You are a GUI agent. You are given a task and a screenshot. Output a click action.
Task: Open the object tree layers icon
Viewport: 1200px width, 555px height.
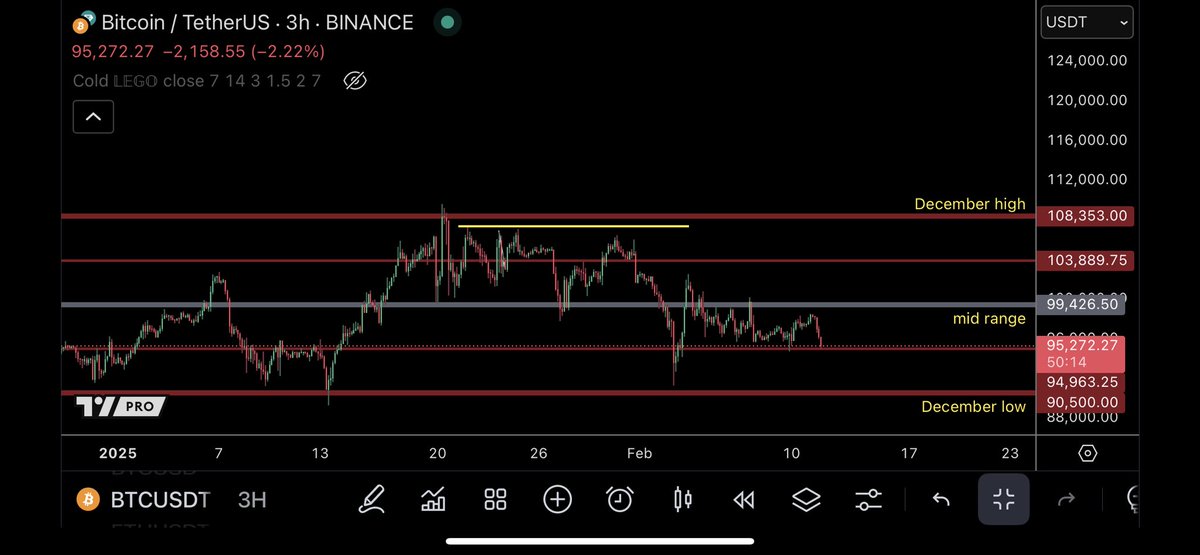[806, 498]
